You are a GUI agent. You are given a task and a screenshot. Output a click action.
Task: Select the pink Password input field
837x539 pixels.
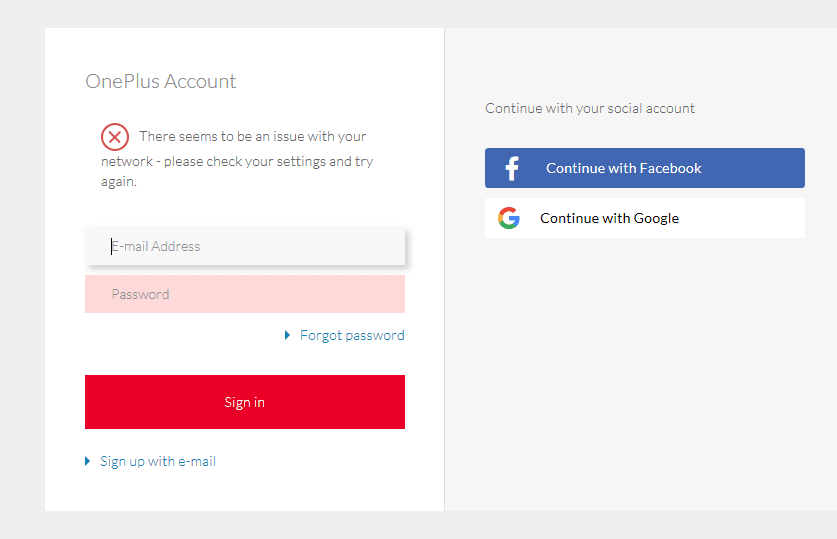click(245, 294)
